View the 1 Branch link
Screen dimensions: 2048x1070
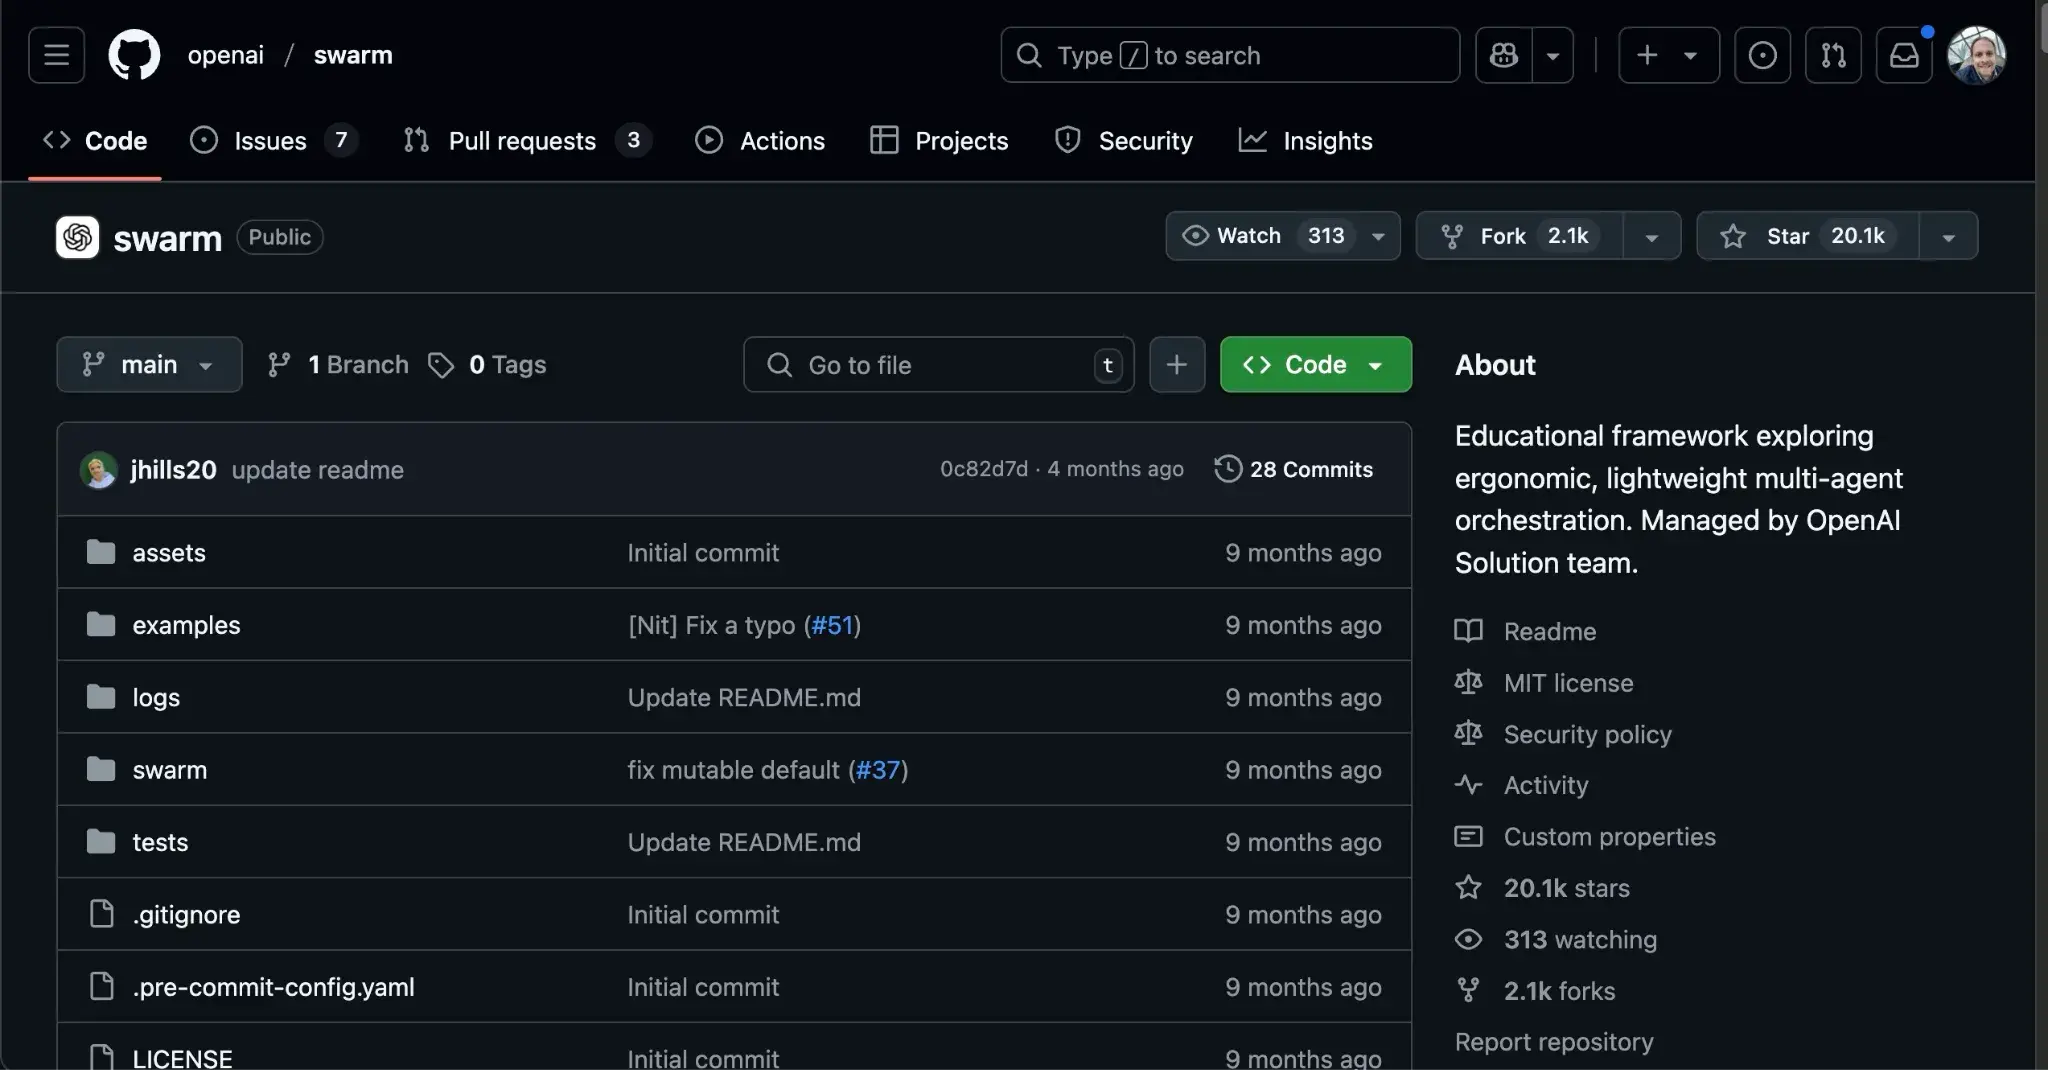click(338, 364)
